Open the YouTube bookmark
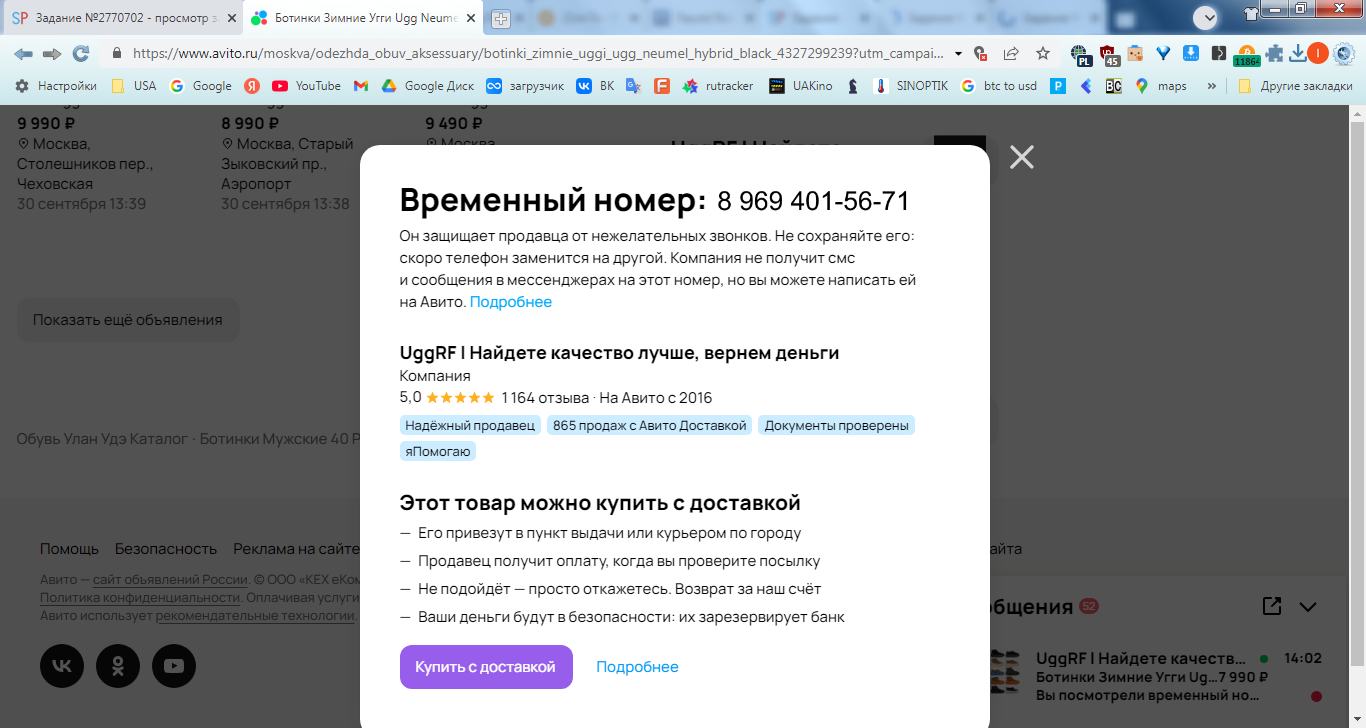The width and height of the screenshot is (1366, 728). click(307, 86)
